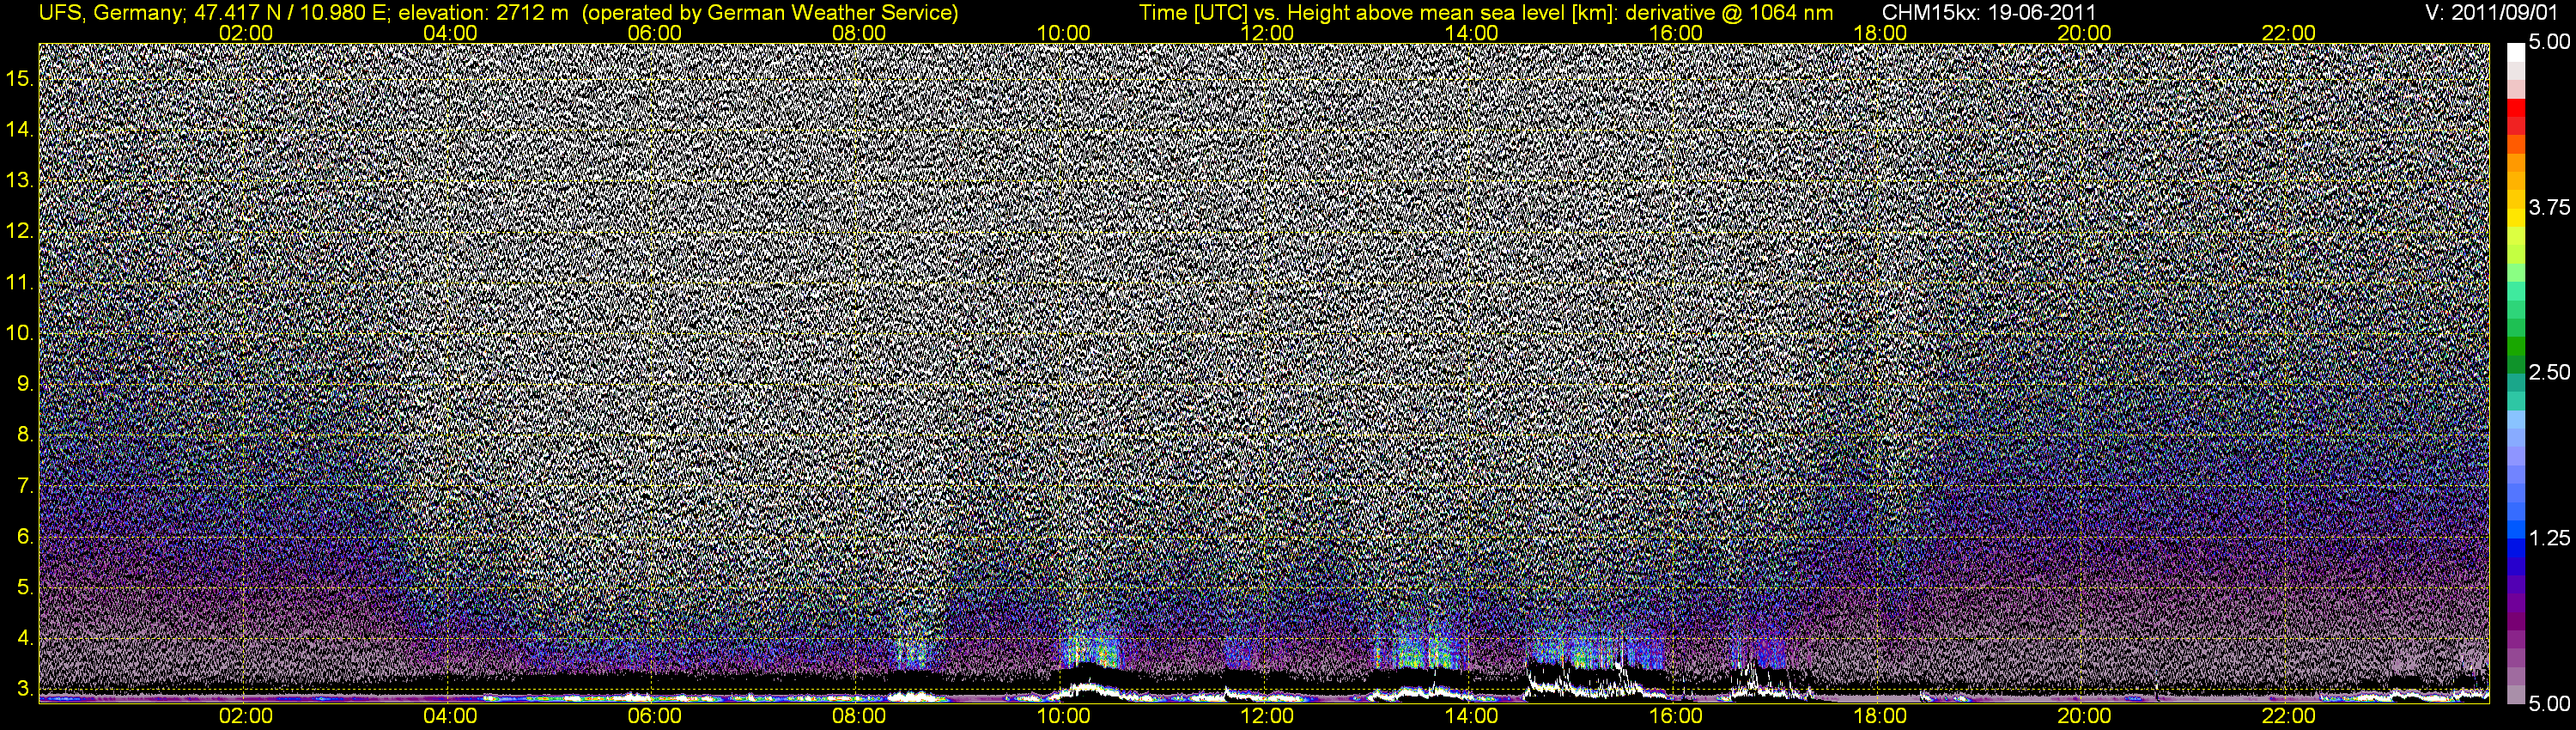2576x730 pixels.
Task: Click the "derivative @ 1064 nm" text
Action: pyautogui.click(x=1730, y=13)
